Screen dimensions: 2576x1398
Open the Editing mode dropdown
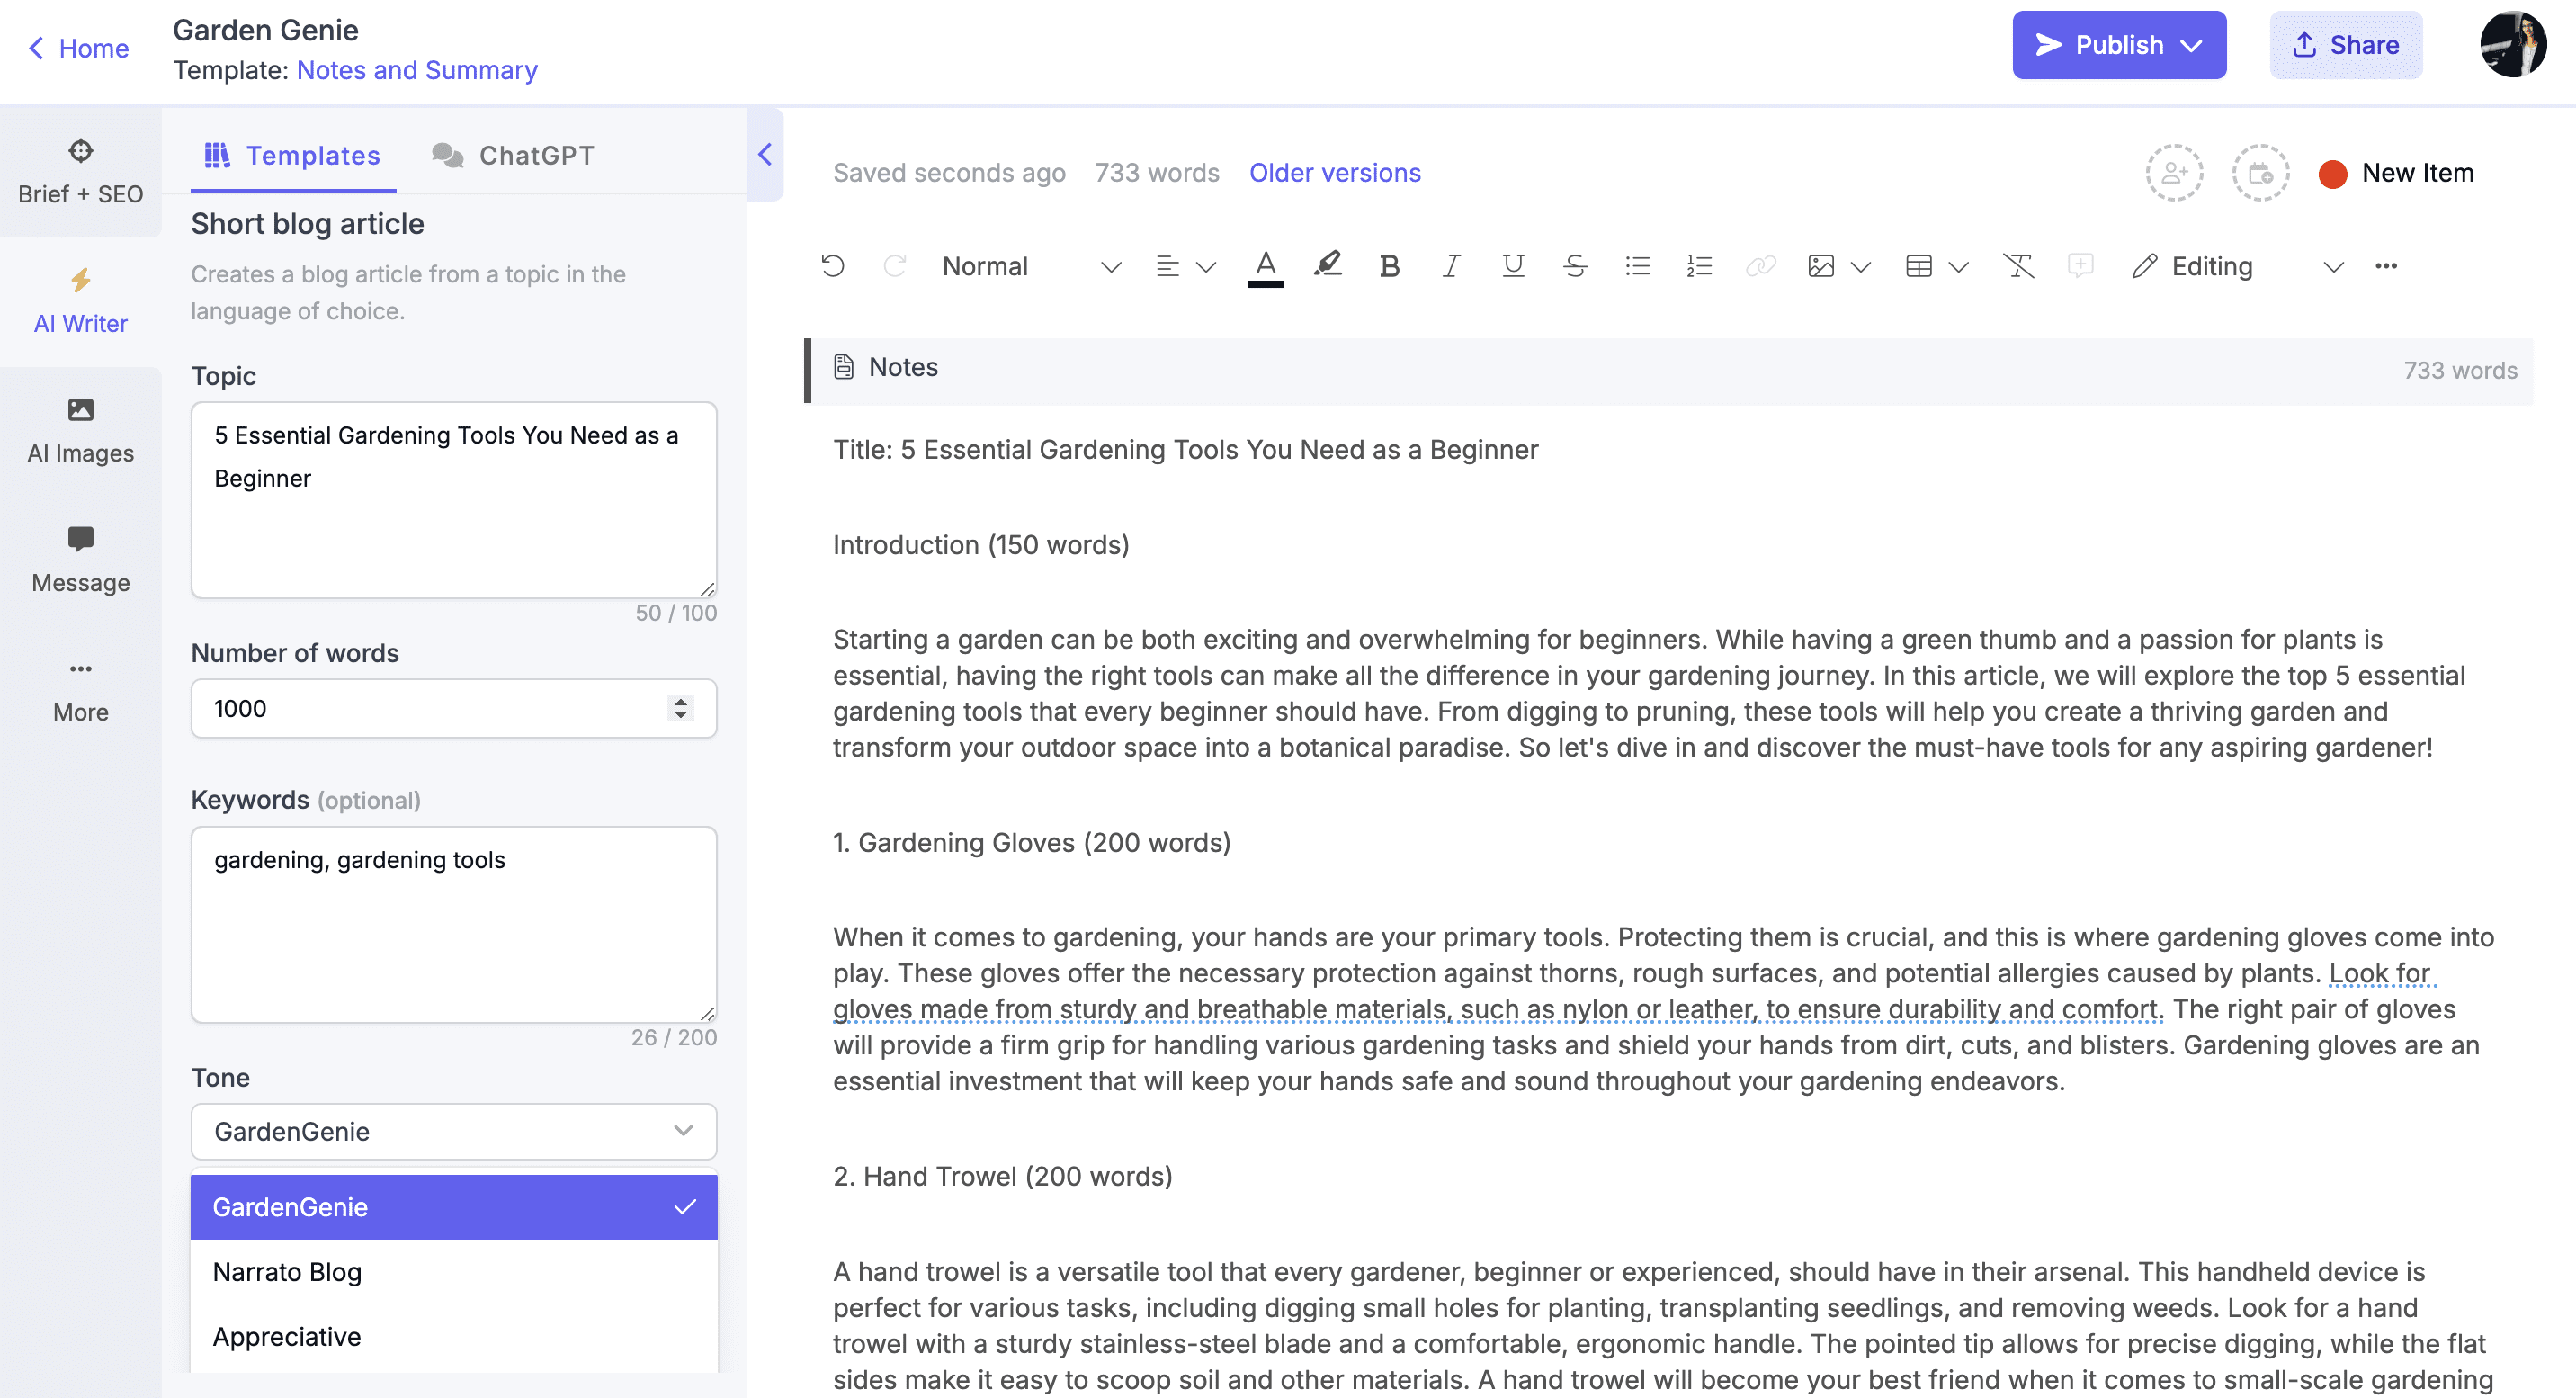tap(2236, 266)
